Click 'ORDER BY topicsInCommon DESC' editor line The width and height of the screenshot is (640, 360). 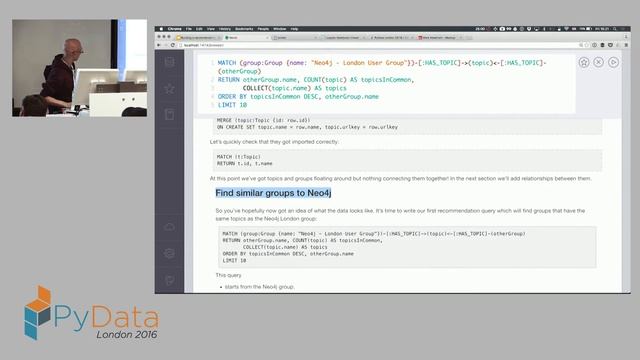[x=298, y=97]
